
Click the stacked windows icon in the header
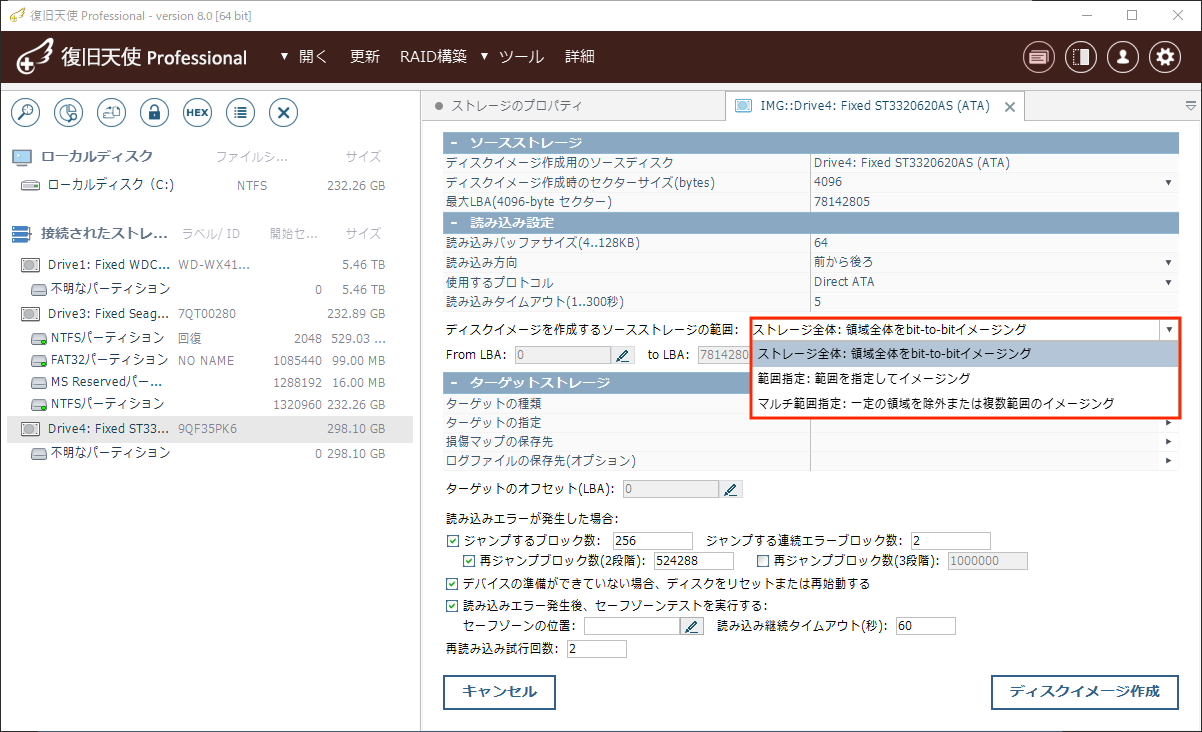(1039, 57)
